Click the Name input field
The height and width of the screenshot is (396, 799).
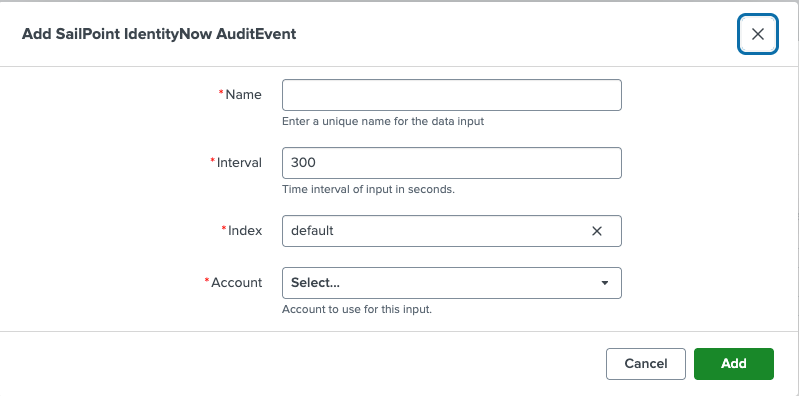pos(451,95)
